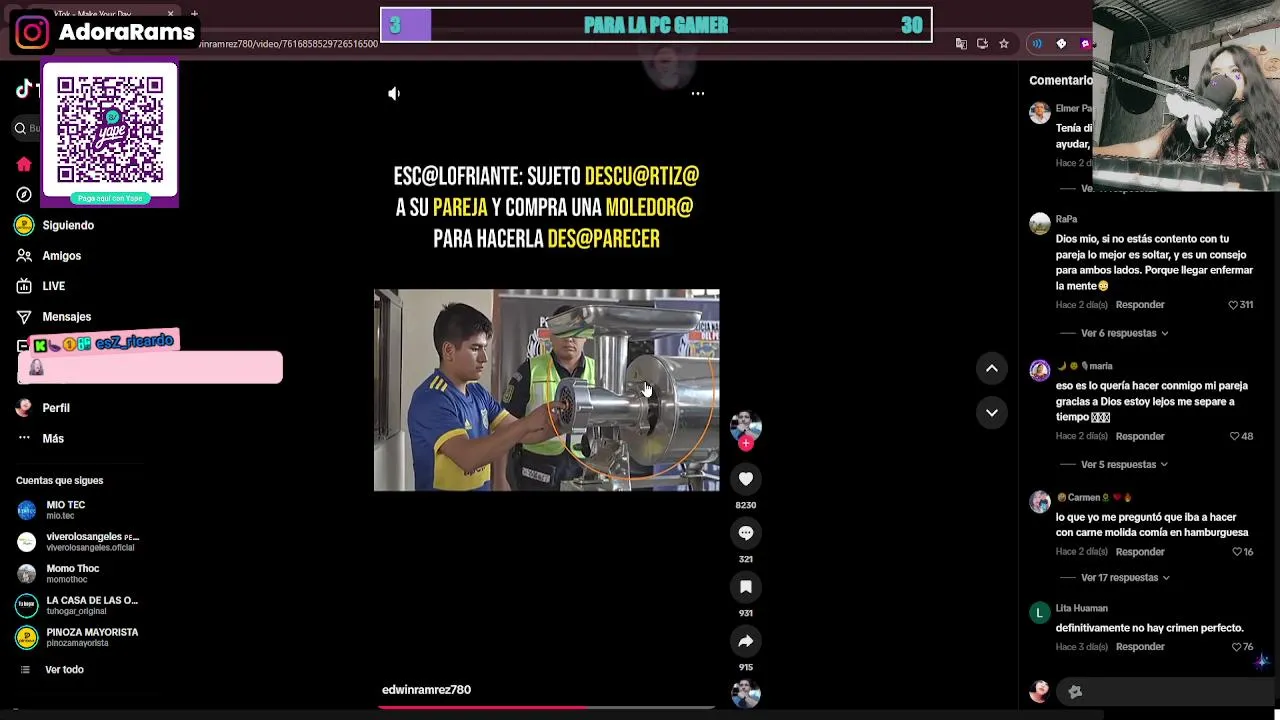
Task: Open maria's profile avatar in comments
Action: coord(1040,370)
